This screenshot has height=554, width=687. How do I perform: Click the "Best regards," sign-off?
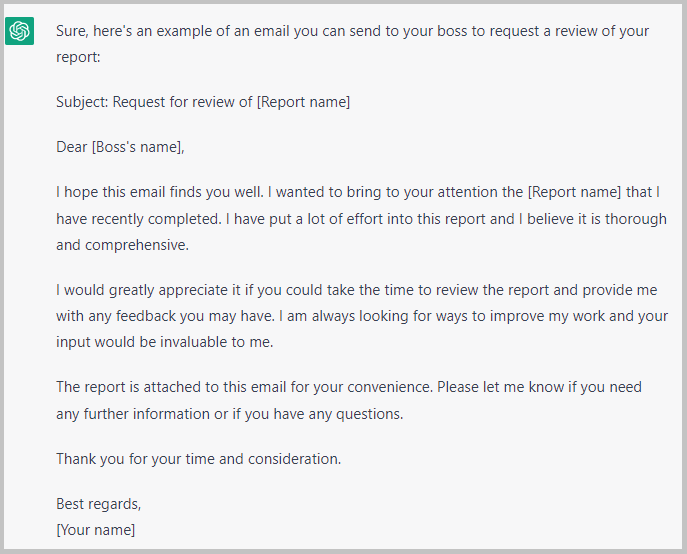pyautogui.click(x=98, y=504)
